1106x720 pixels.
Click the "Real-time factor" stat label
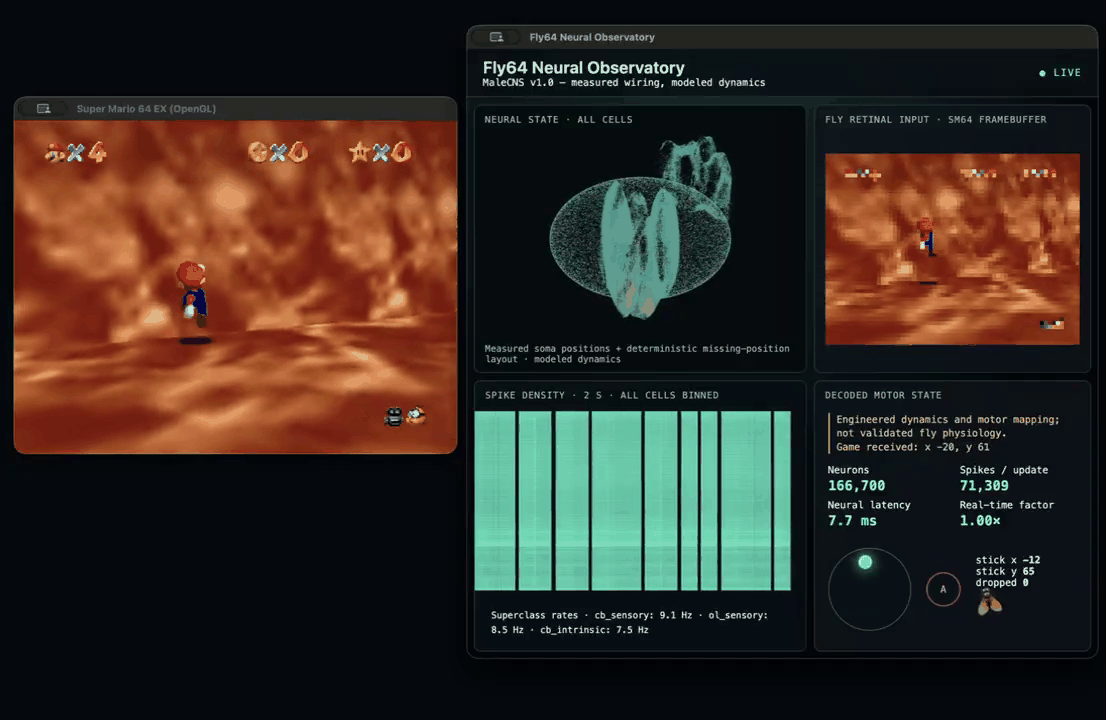click(x=1007, y=505)
